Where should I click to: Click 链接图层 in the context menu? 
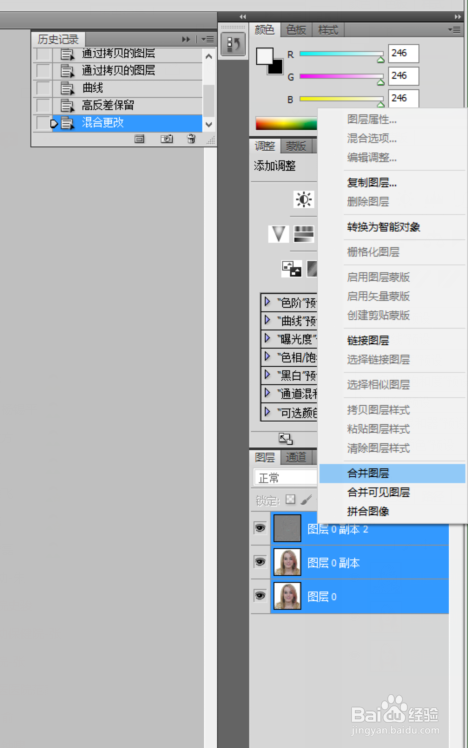[x=392, y=341]
